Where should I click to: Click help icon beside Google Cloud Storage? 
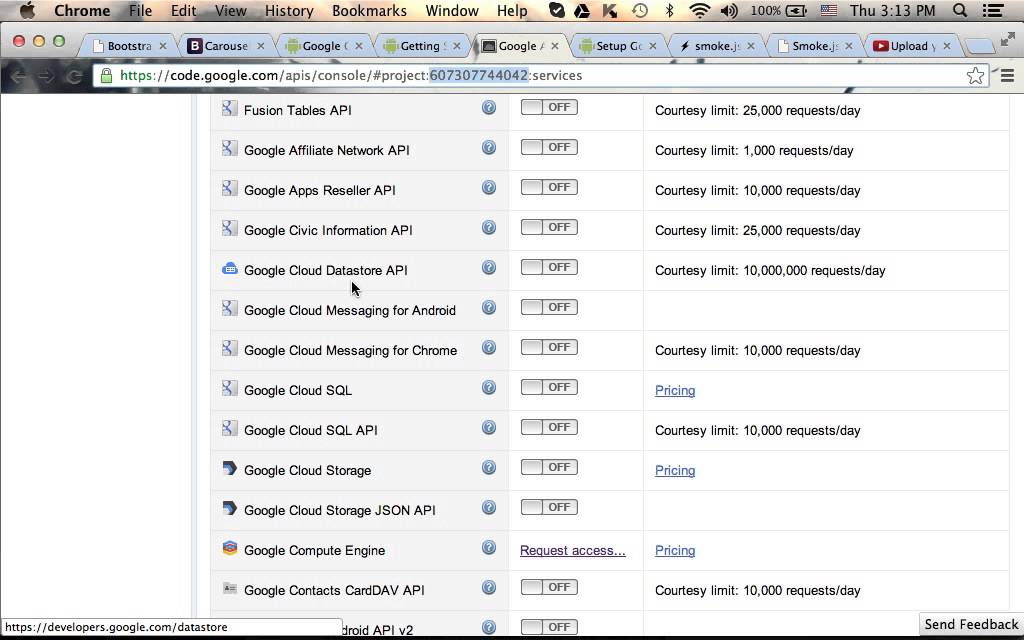tap(488, 468)
